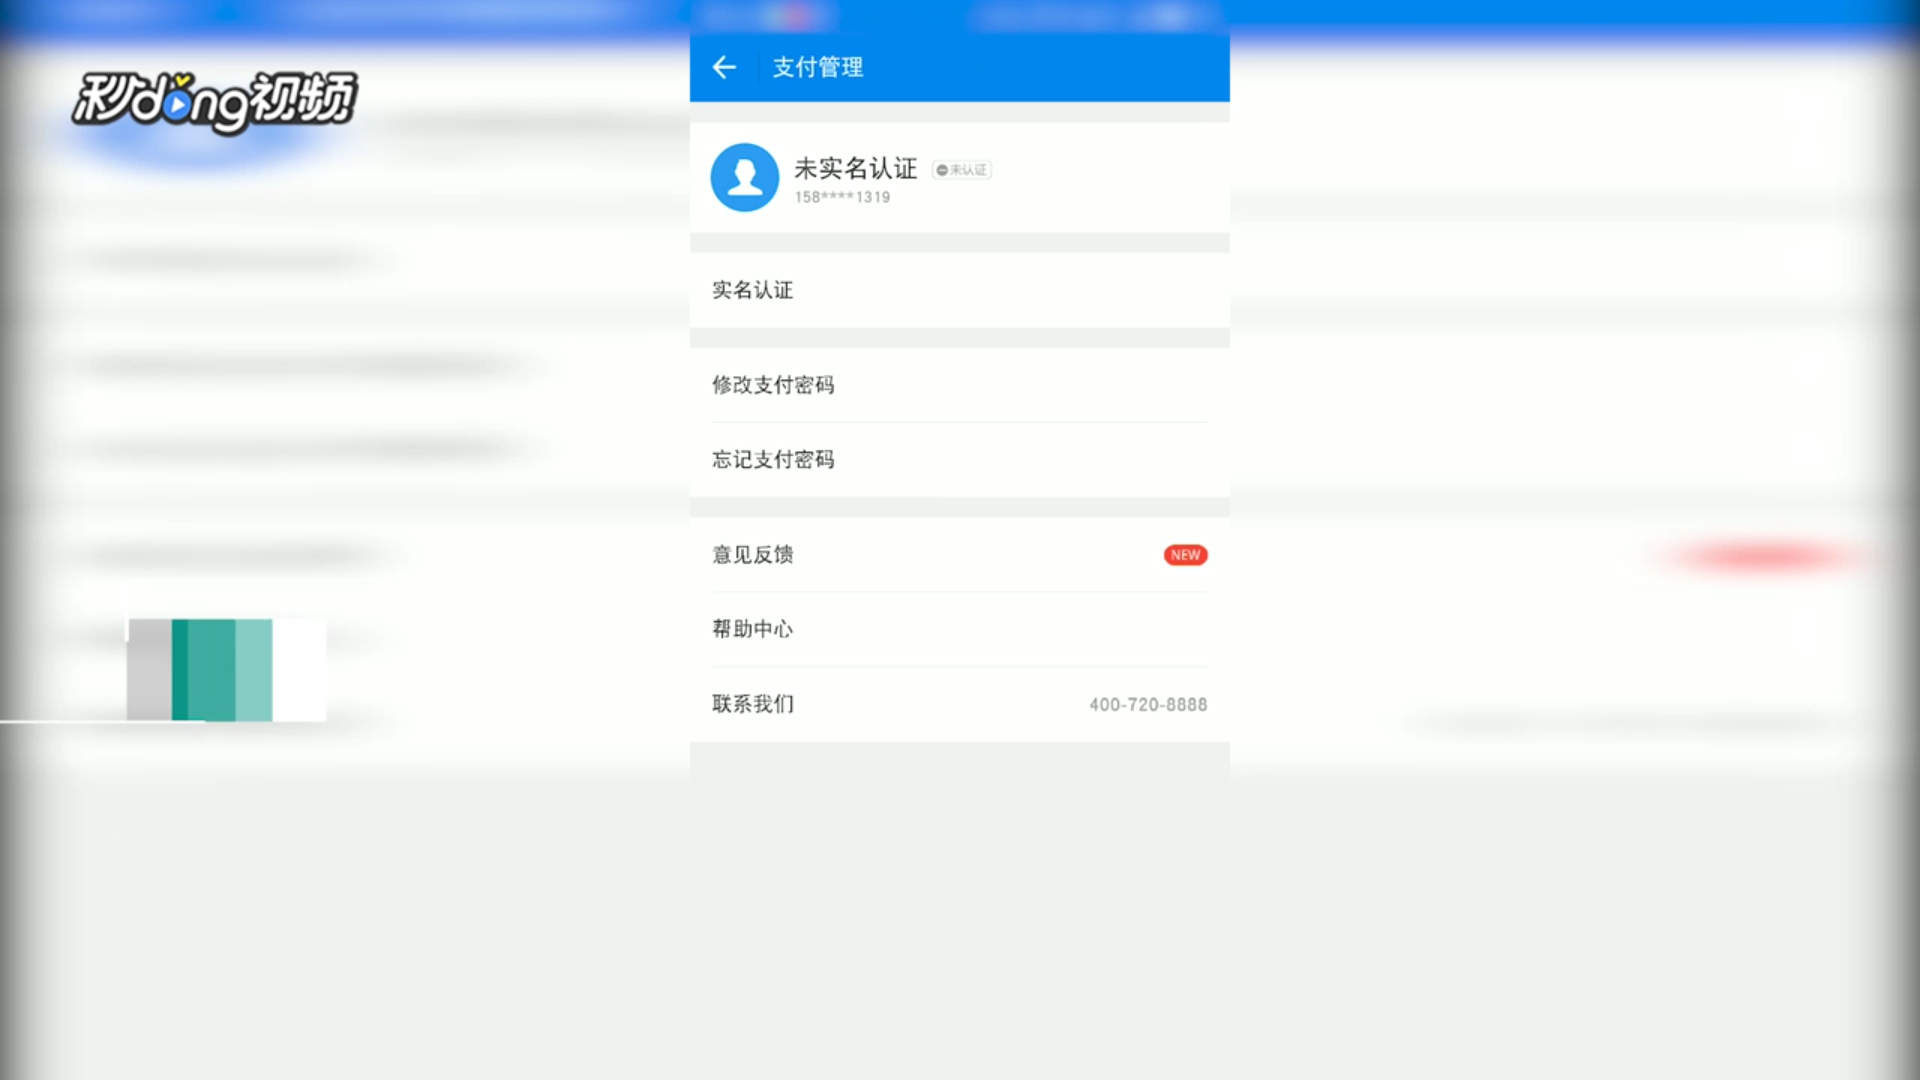This screenshot has width=1920, height=1080.
Task: Select the light teal color swatch
Action: pos(254,669)
